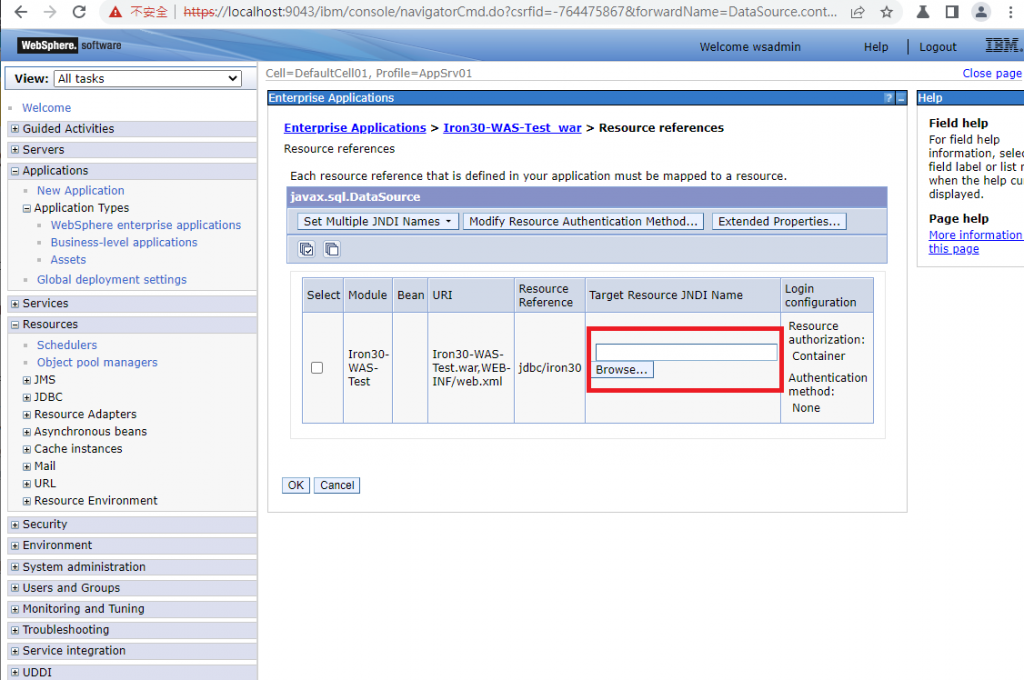The width and height of the screenshot is (1024, 680).
Task: Click Iron30-WAS-Test_war breadcrumb link
Action: 512,128
